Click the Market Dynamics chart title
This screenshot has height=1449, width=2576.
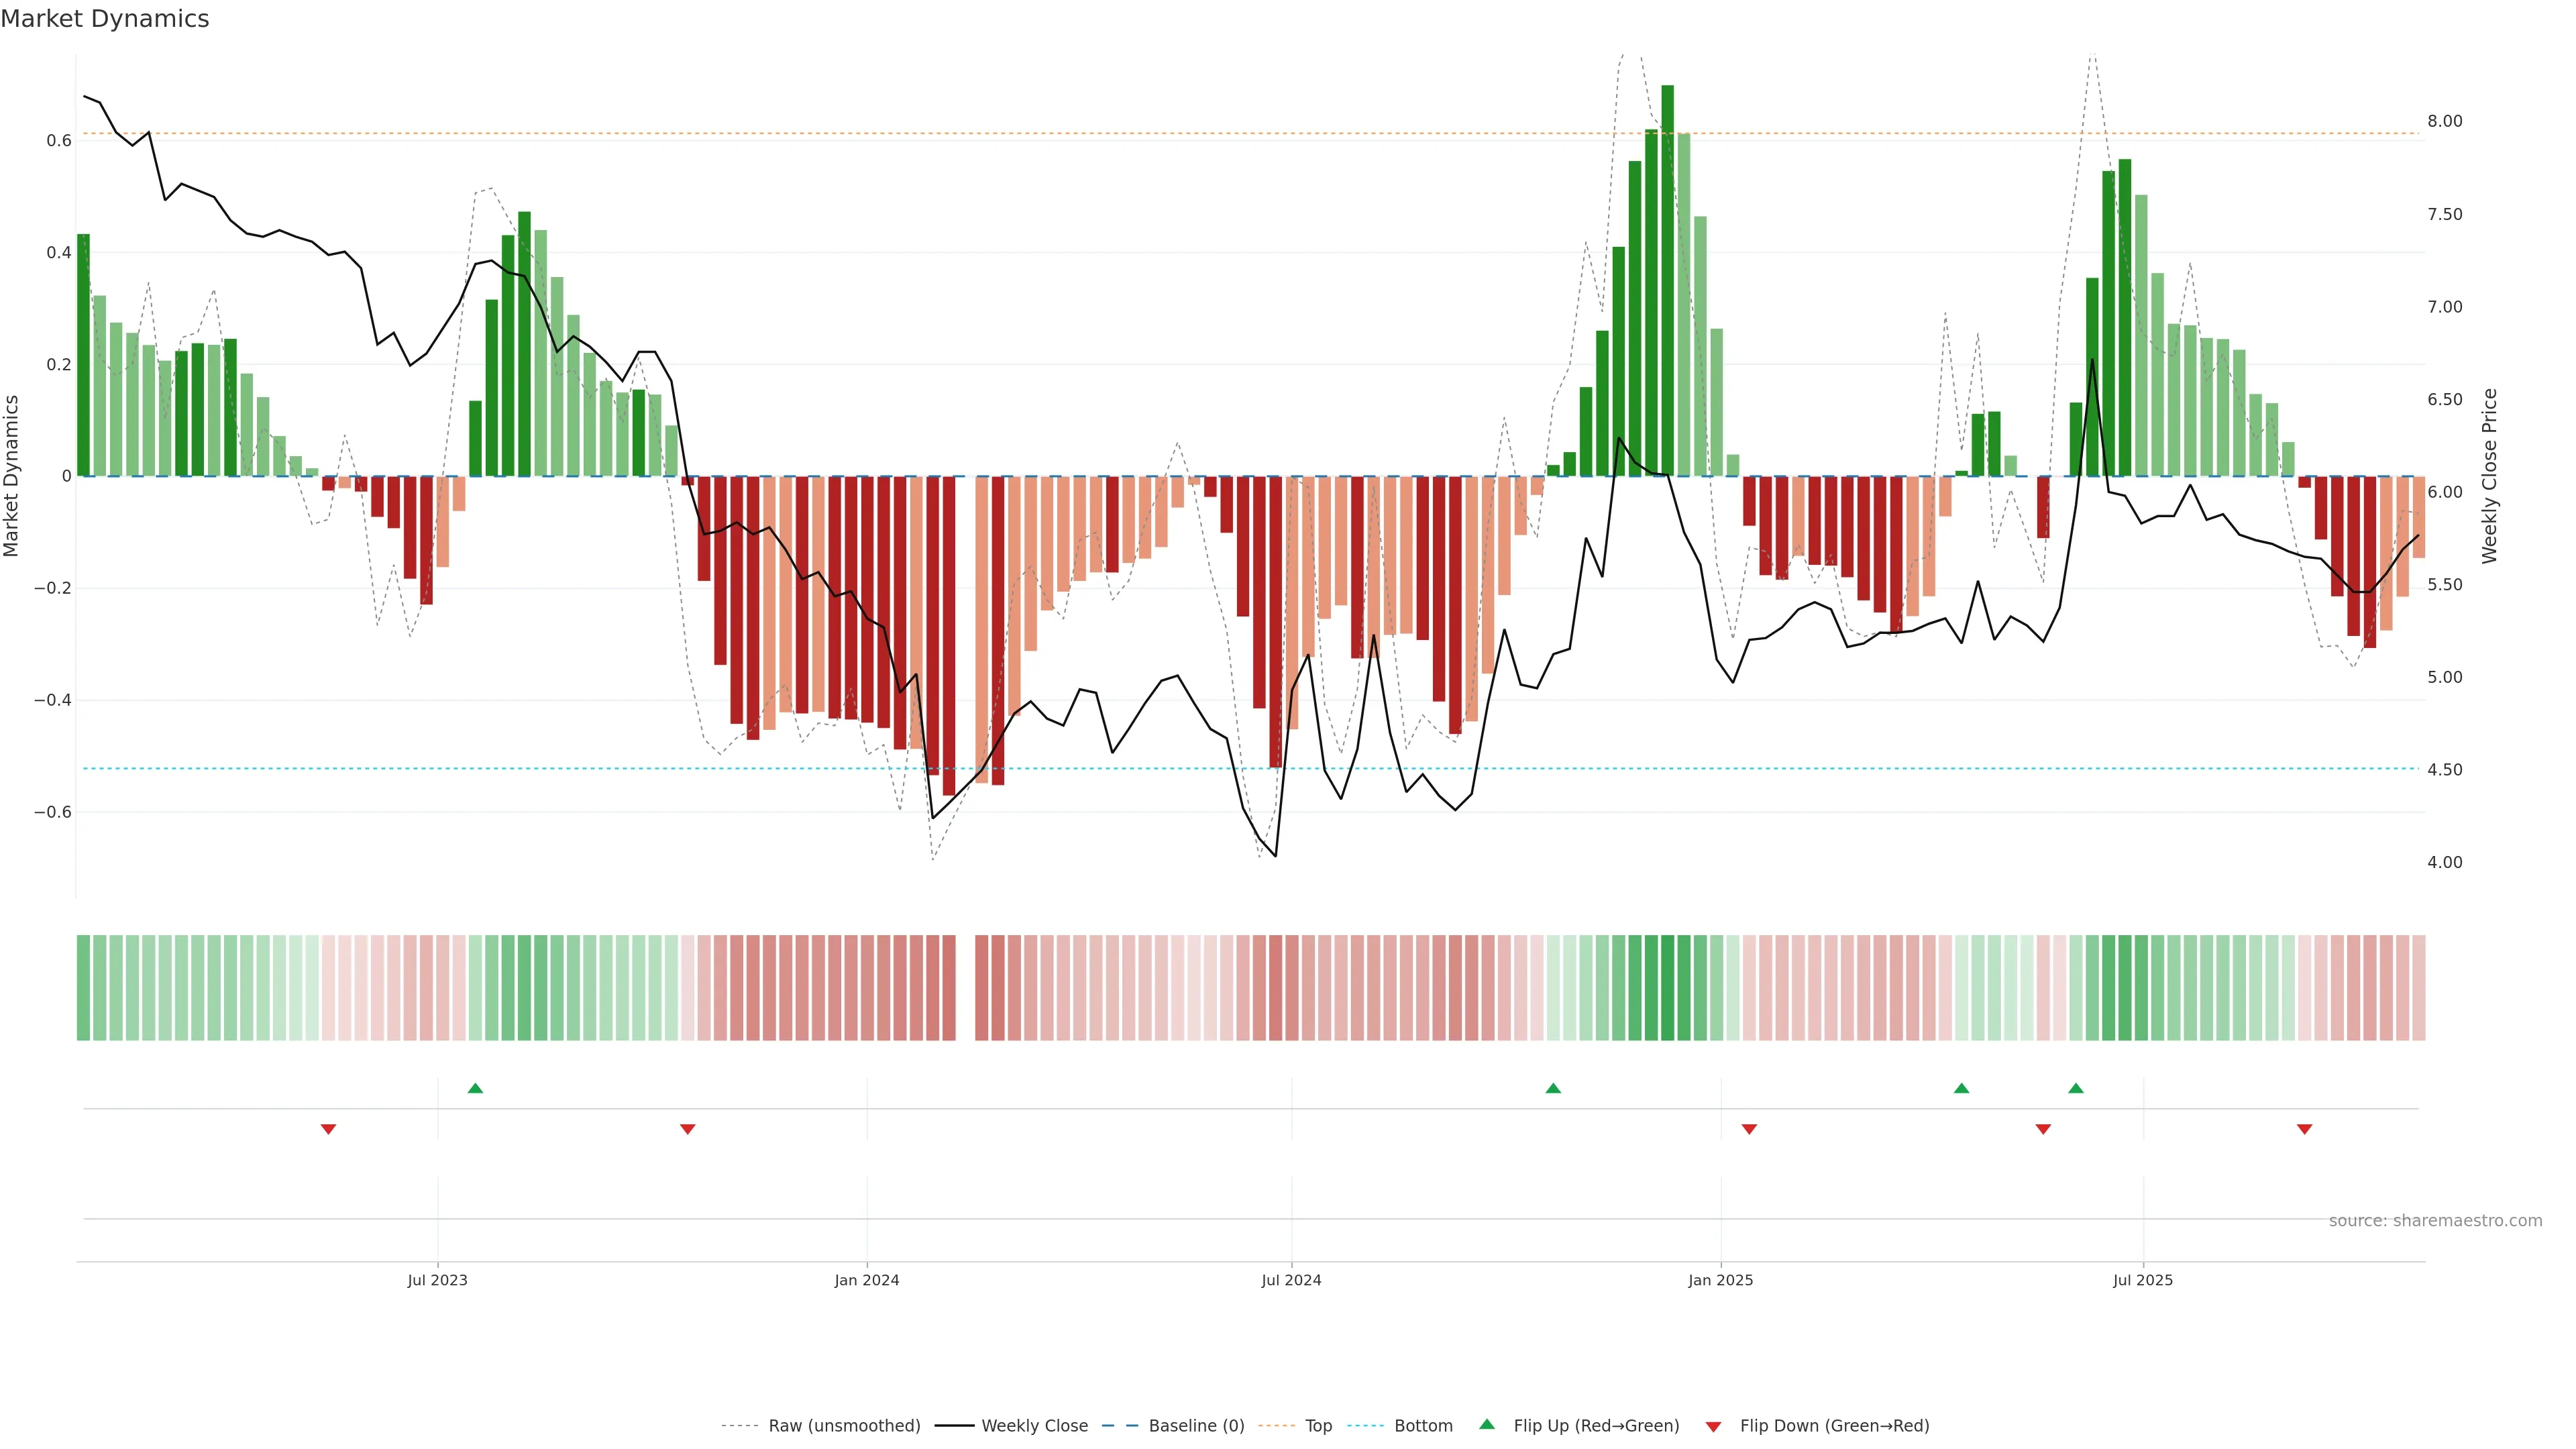pos(105,19)
